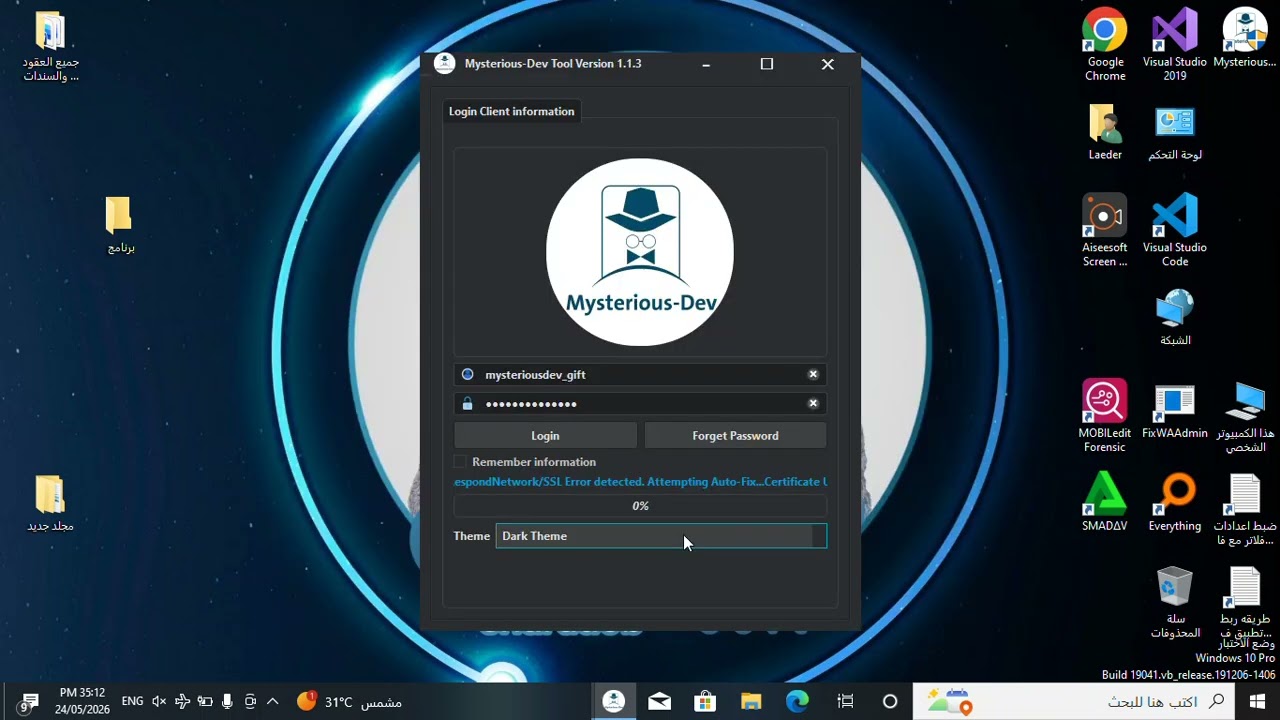Expand the hidden system tray icons chevron
Viewport: 1280px width, 720px height.
[x=272, y=702]
